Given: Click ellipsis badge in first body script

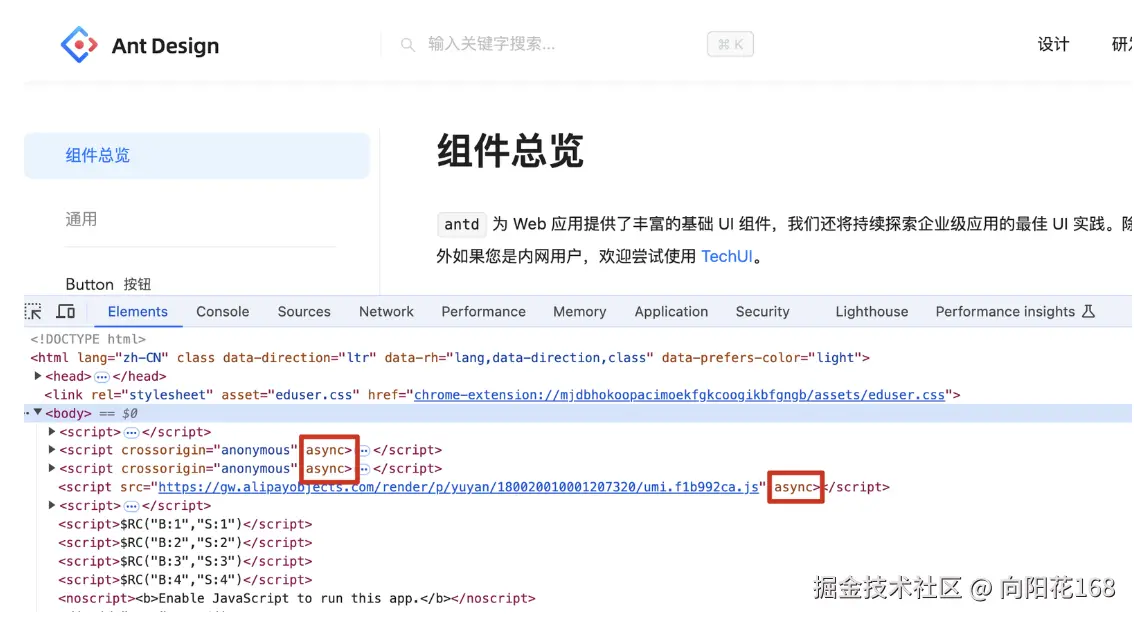Looking at the screenshot, I should (x=131, y=433).
